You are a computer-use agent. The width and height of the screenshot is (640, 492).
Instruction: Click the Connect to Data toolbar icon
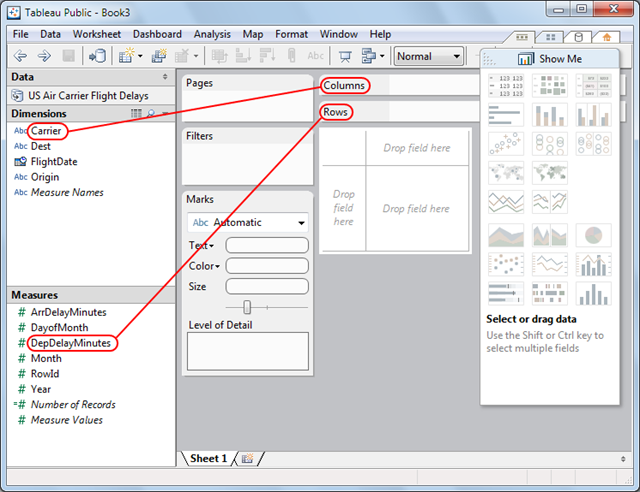(x=98, y=56)
